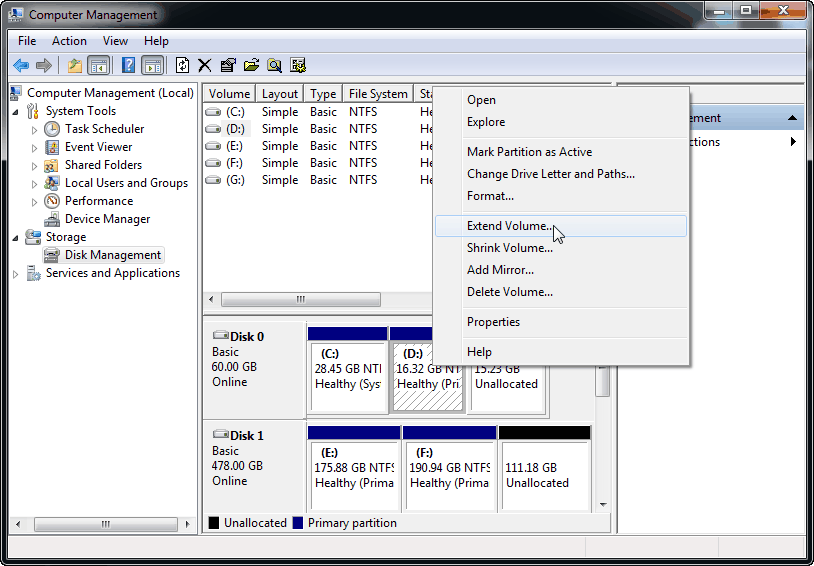814x566 pixels.
Task: Click the Explore magnifier toolbar icon
Action: pos(274,66)
